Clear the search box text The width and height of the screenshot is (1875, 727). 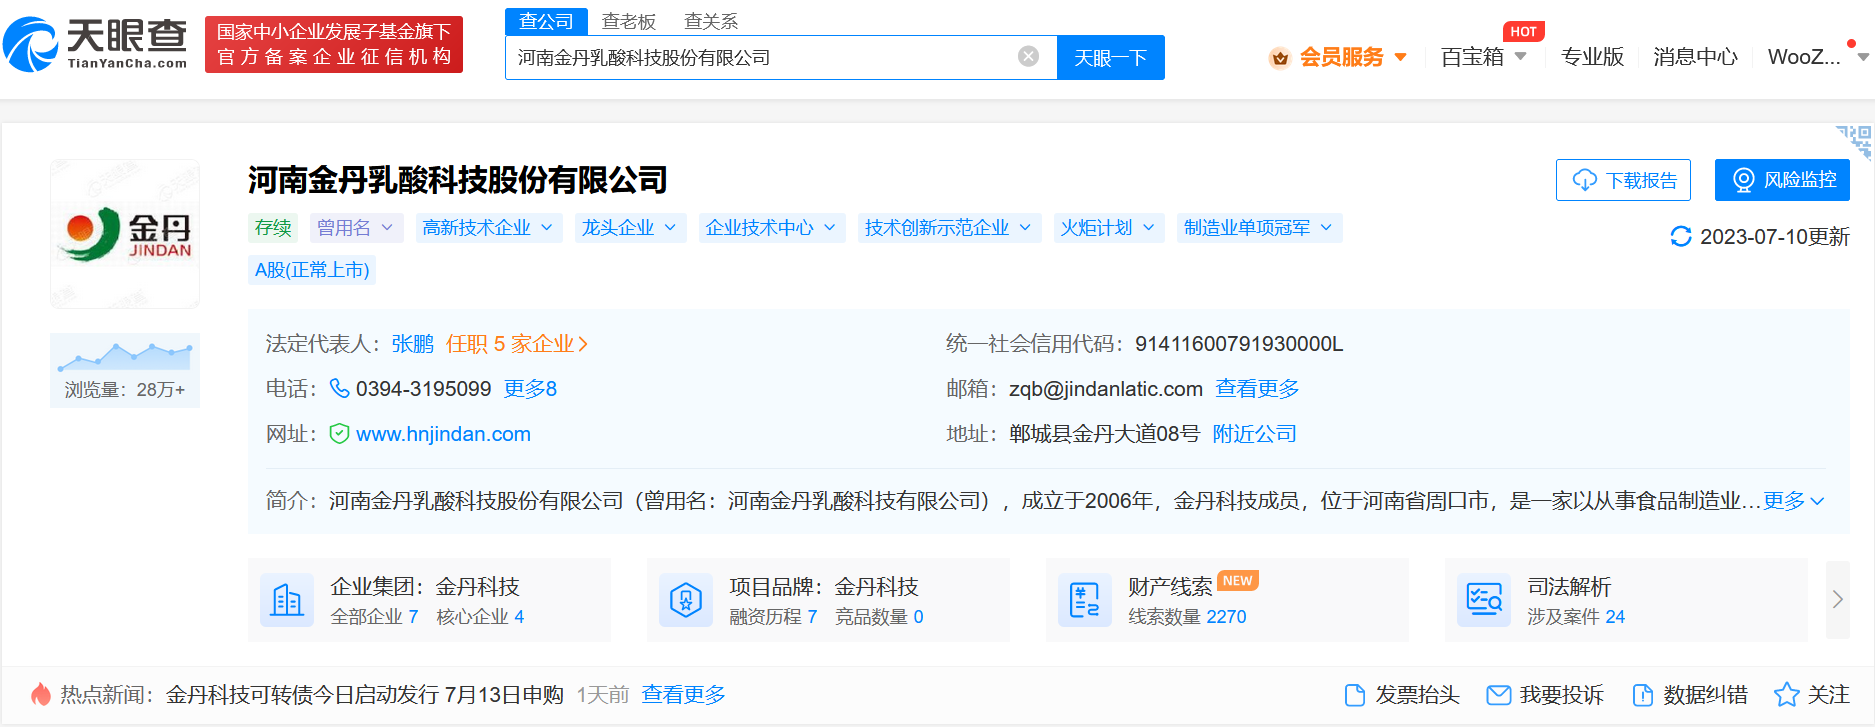(x=1028, y=57)
